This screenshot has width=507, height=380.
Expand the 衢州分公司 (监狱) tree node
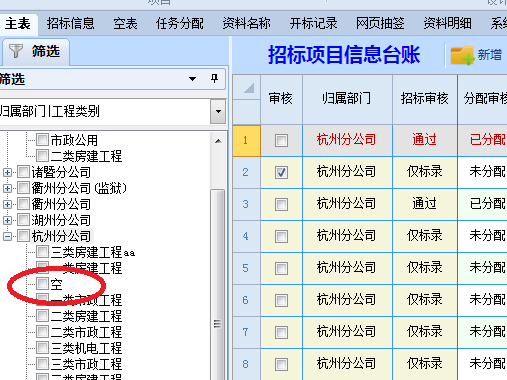(x=7, y=188)
